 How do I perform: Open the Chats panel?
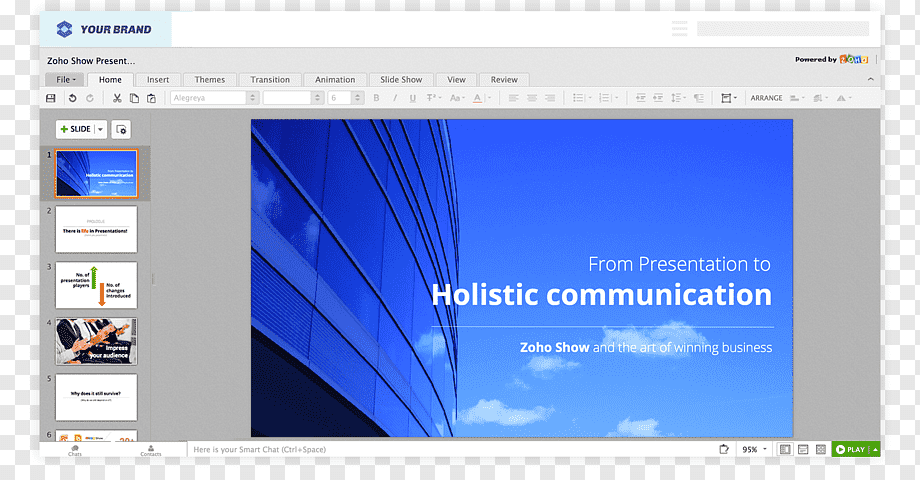click(x=75, y=450)
